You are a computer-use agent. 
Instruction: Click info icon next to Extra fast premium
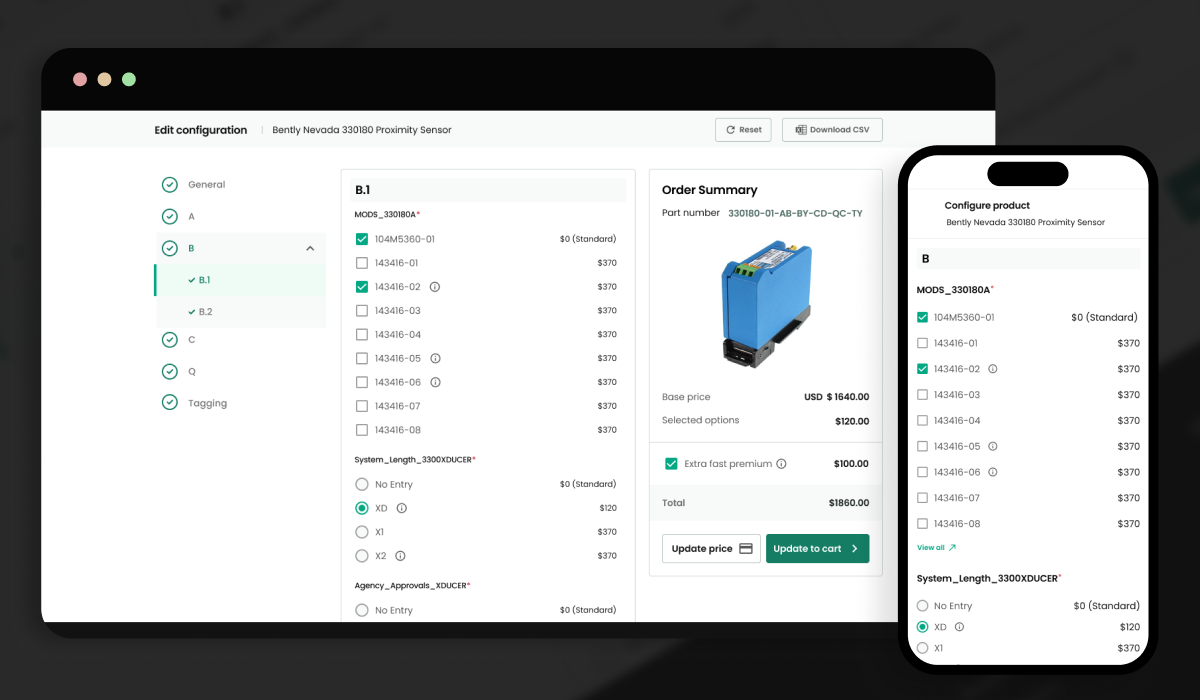(781, 464)
